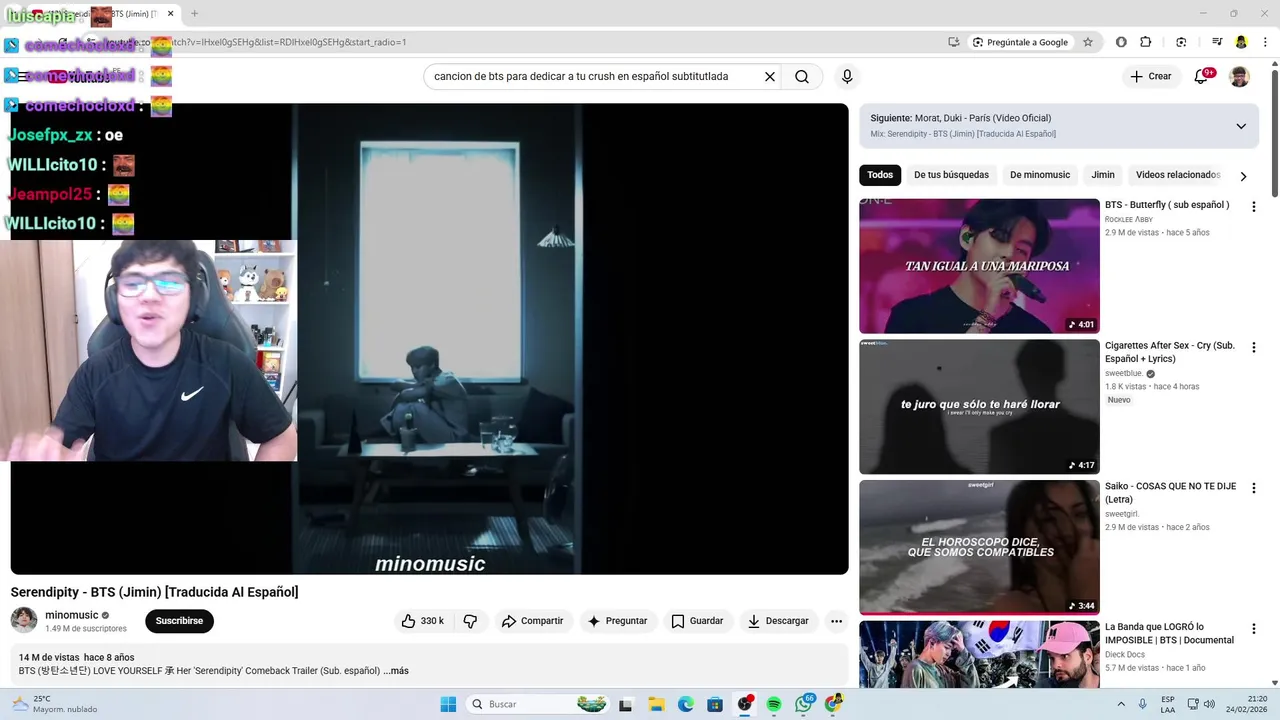Screen dimensions: 1280x720
Task: Expand the Siguiente mix playlist panel
Action: 1241,126
